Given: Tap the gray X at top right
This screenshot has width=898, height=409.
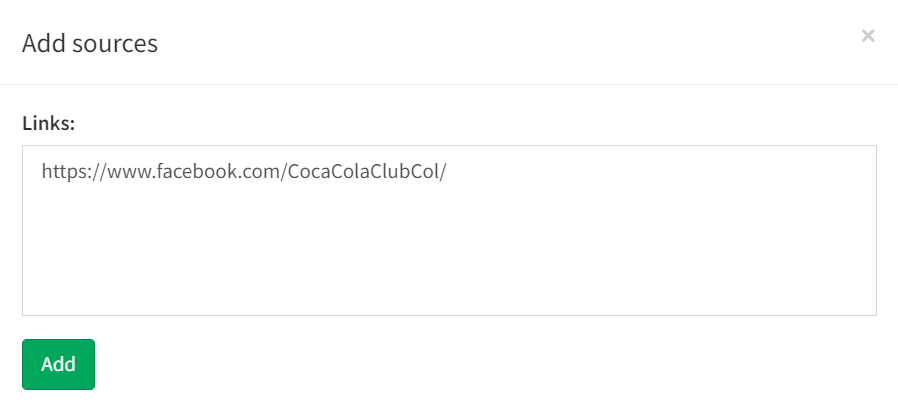Looking at the screenshot, I should coord(868,36).
